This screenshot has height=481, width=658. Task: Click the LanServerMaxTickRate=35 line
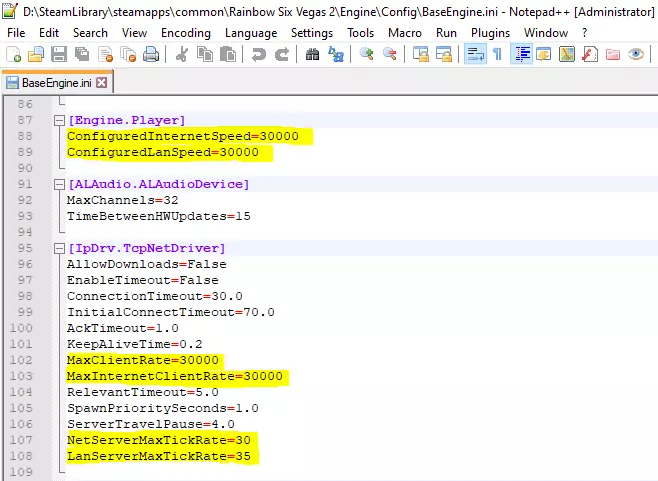click(x=159, y=456)
